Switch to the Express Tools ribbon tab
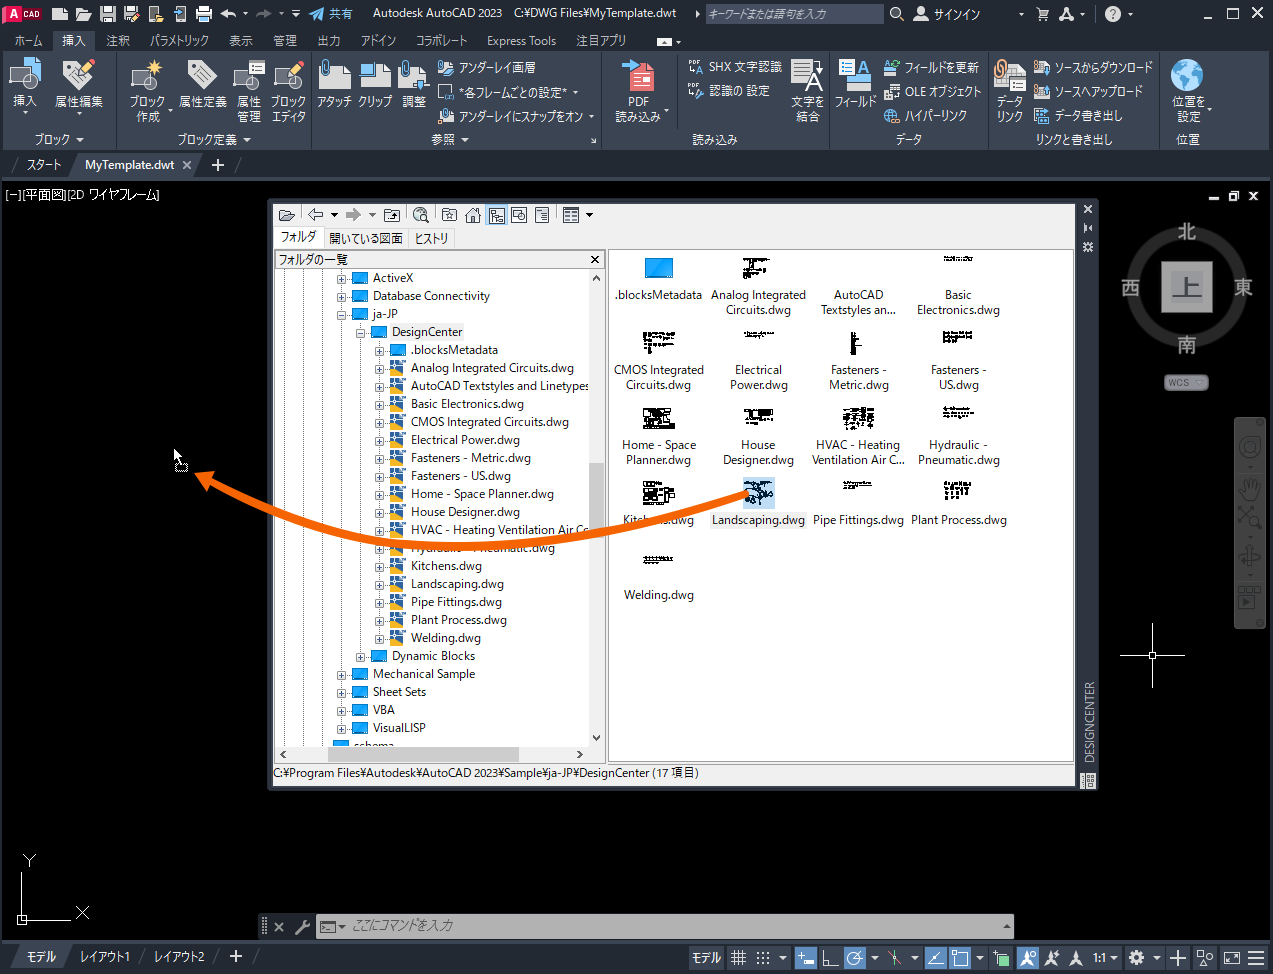Viewport: 1273px width, 974px height. (x=521, y=41)
